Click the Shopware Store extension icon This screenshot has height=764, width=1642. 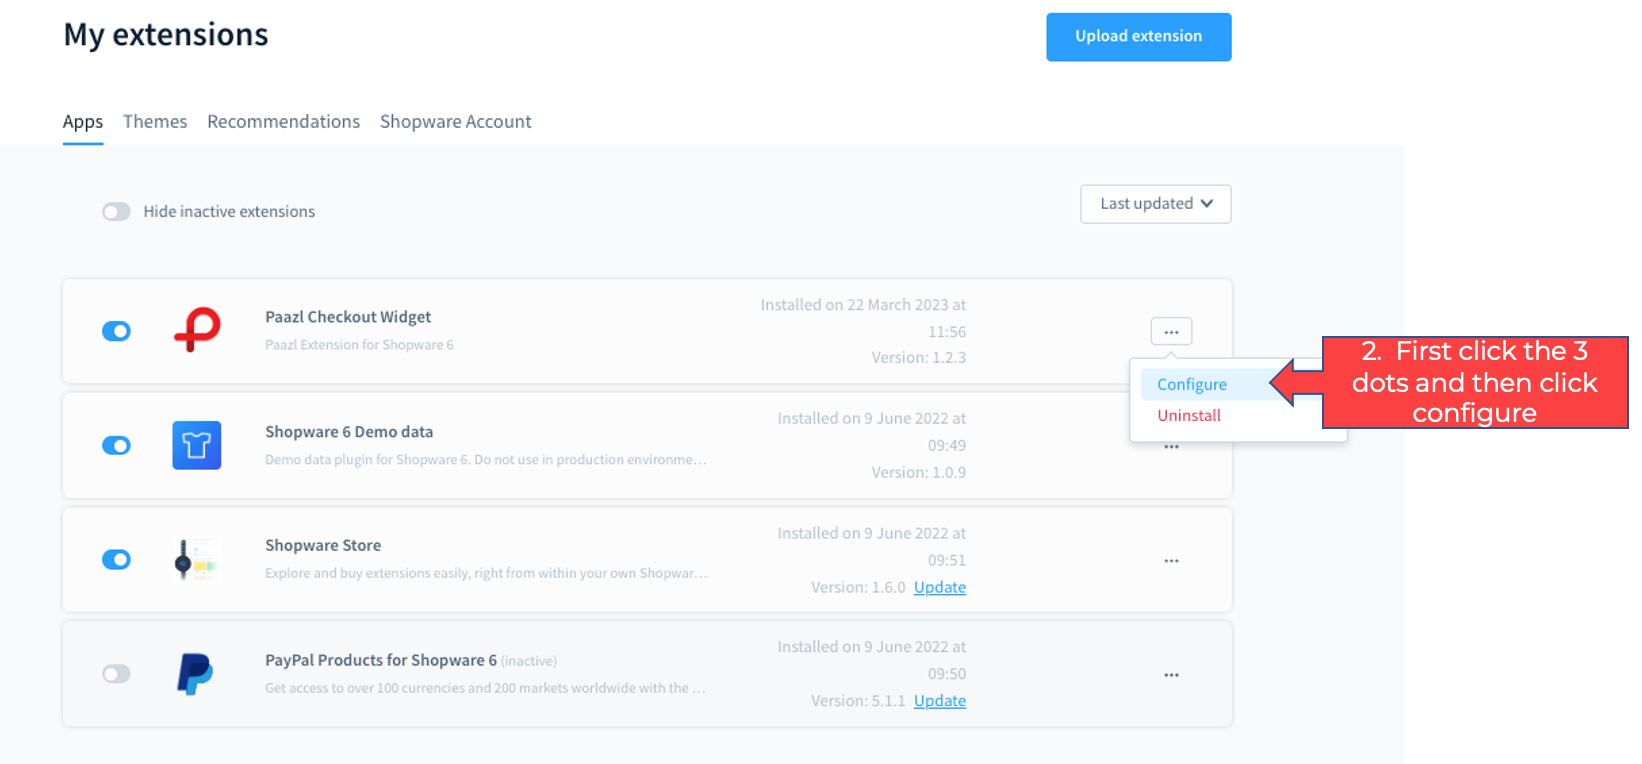[x=196, y=559]
